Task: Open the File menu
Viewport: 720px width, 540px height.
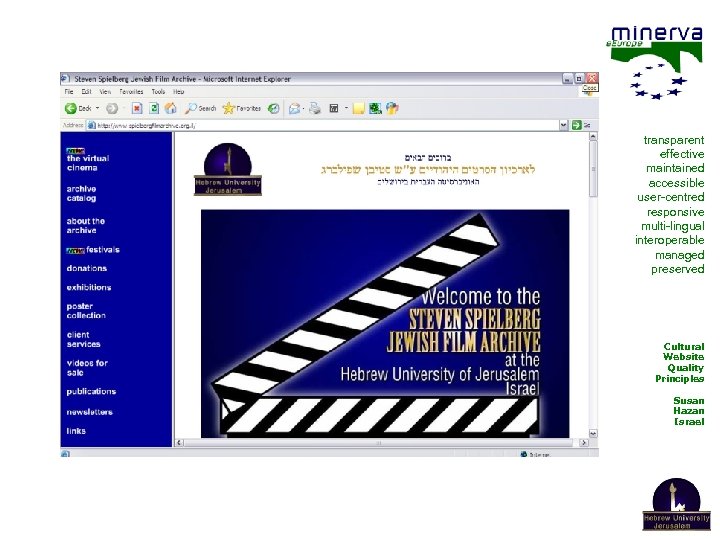Action: [x=69, y=92]
